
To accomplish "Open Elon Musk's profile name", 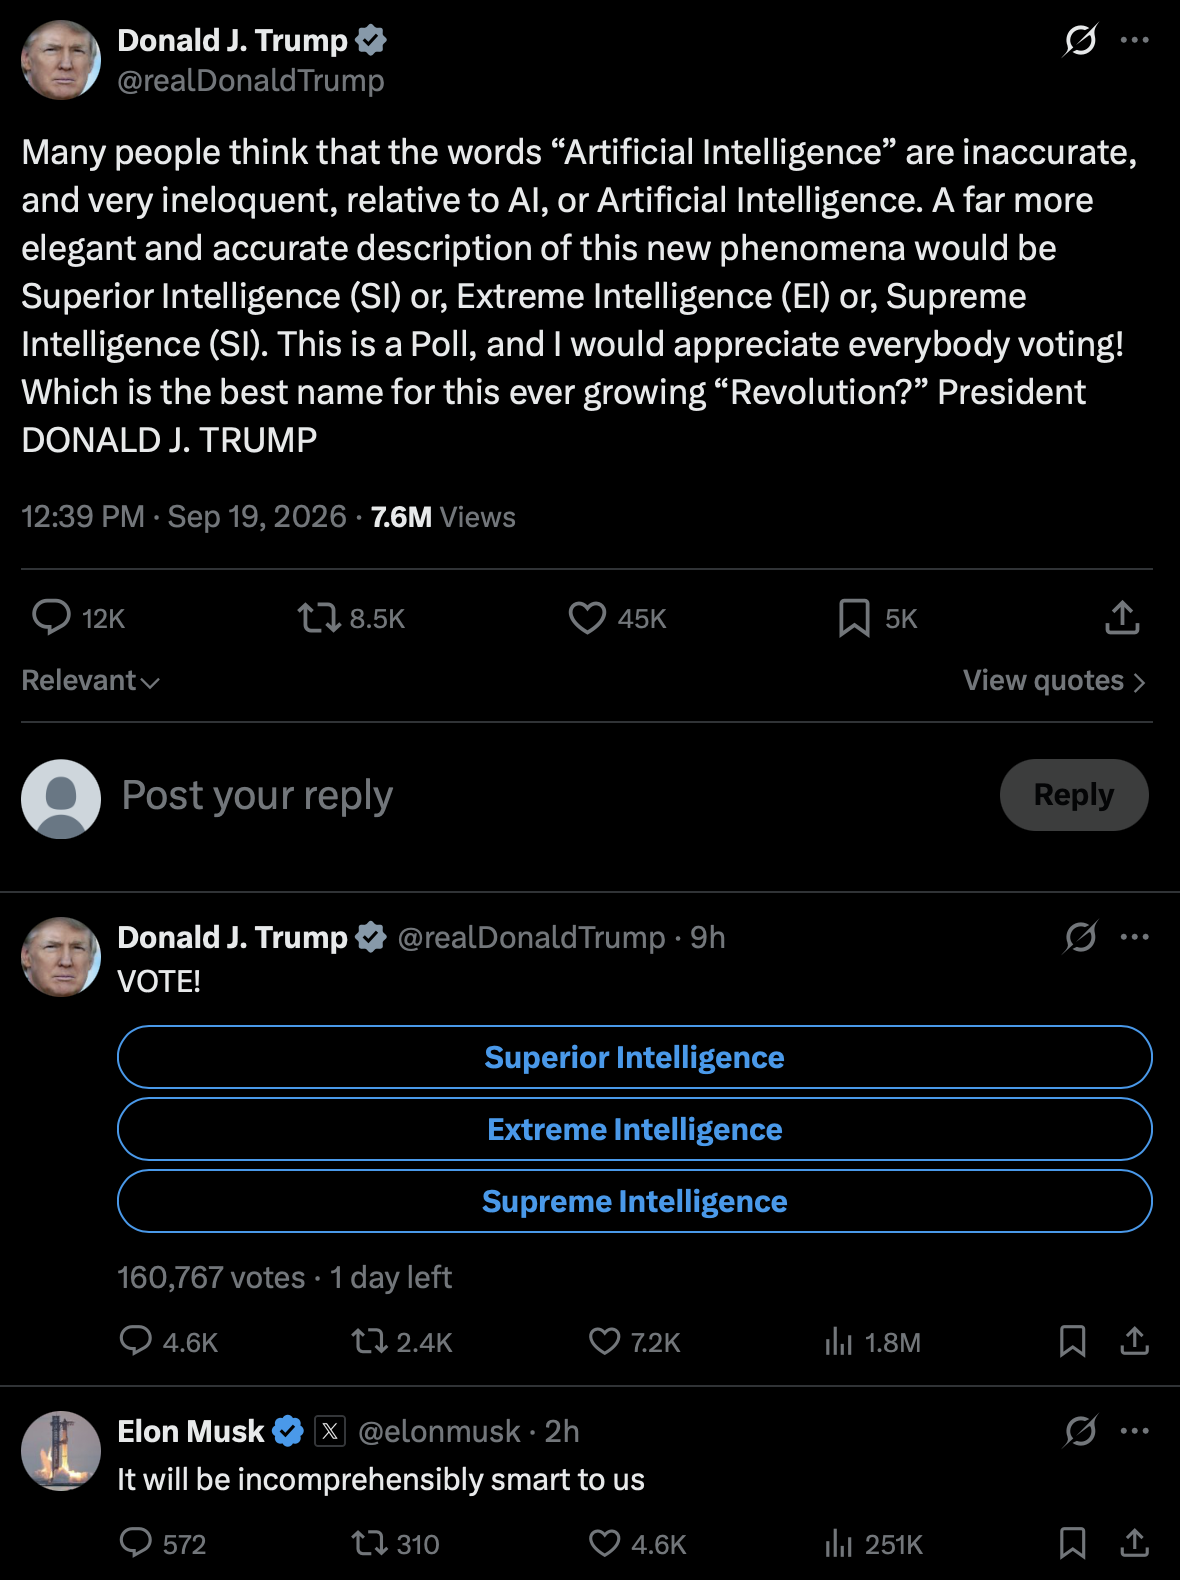I will click(190, 1431).
